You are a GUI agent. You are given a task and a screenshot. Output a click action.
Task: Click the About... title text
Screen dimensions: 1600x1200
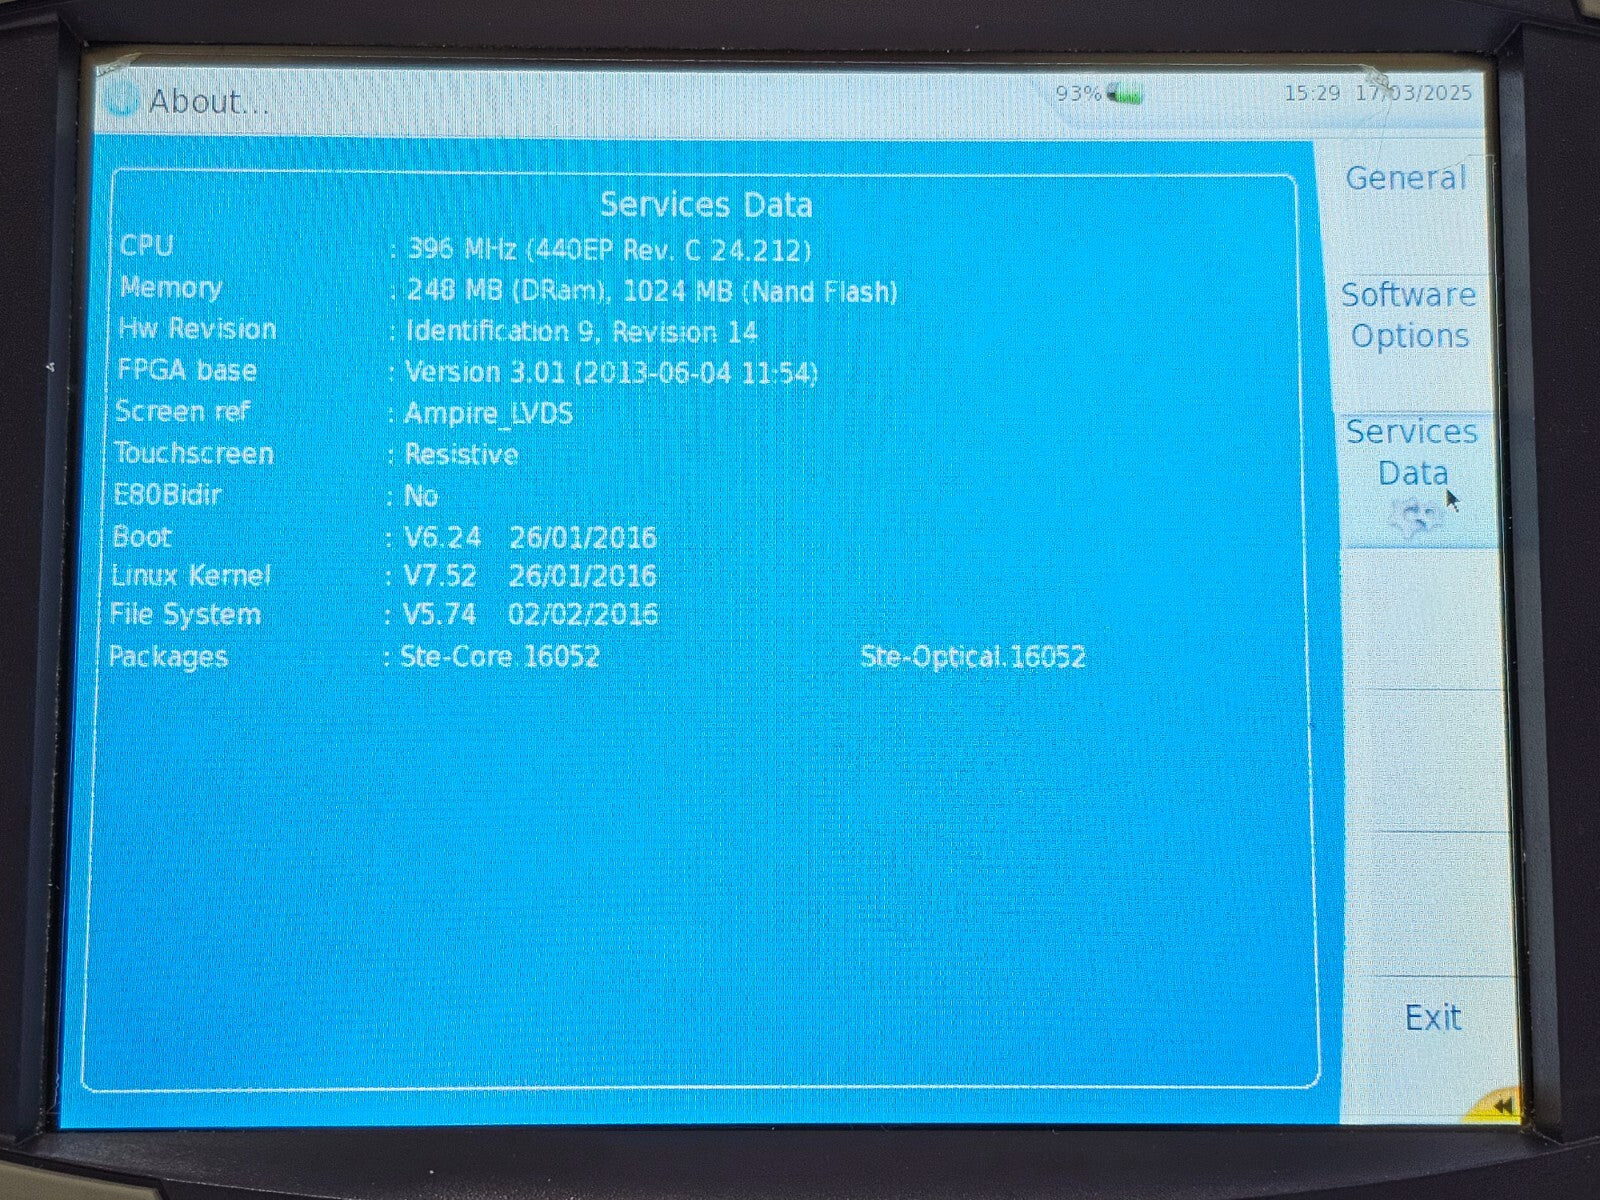click(208, 101)
